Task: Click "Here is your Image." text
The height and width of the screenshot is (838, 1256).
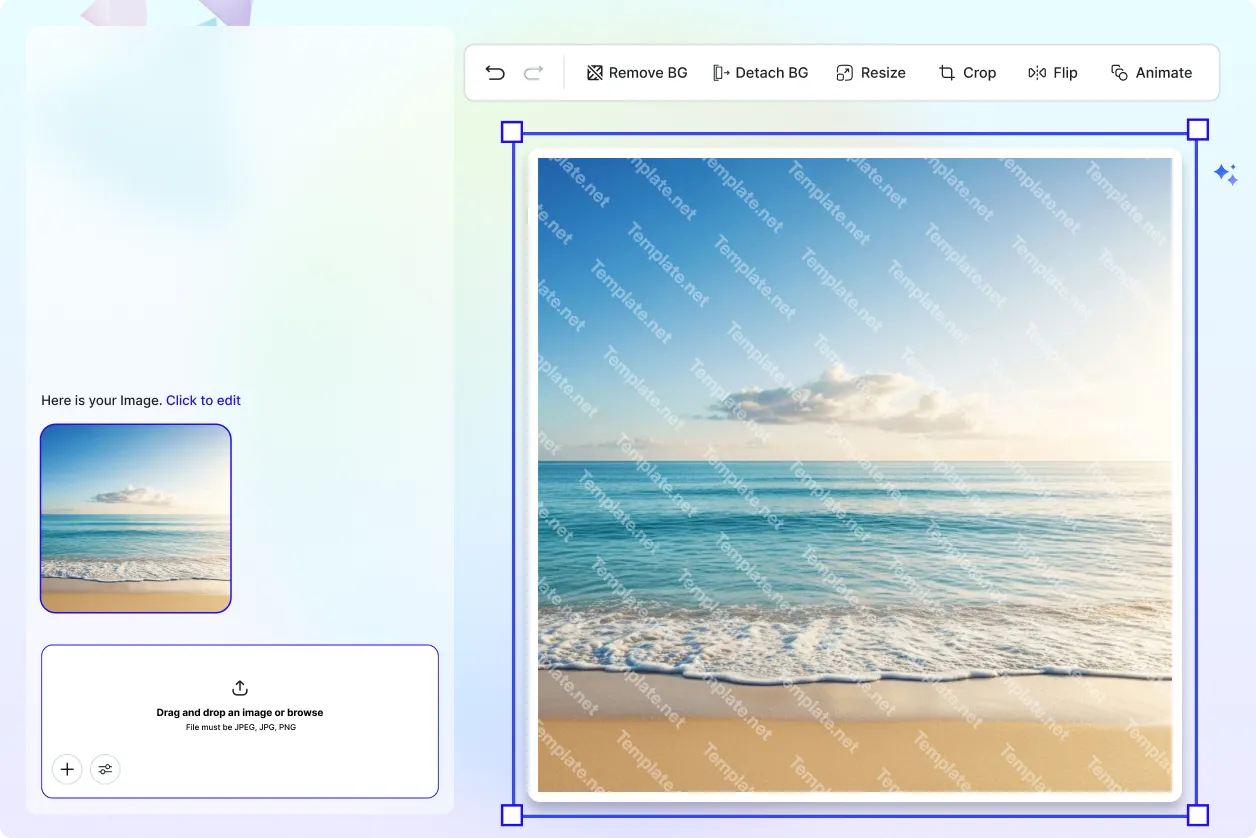Action: click(101, 400)
